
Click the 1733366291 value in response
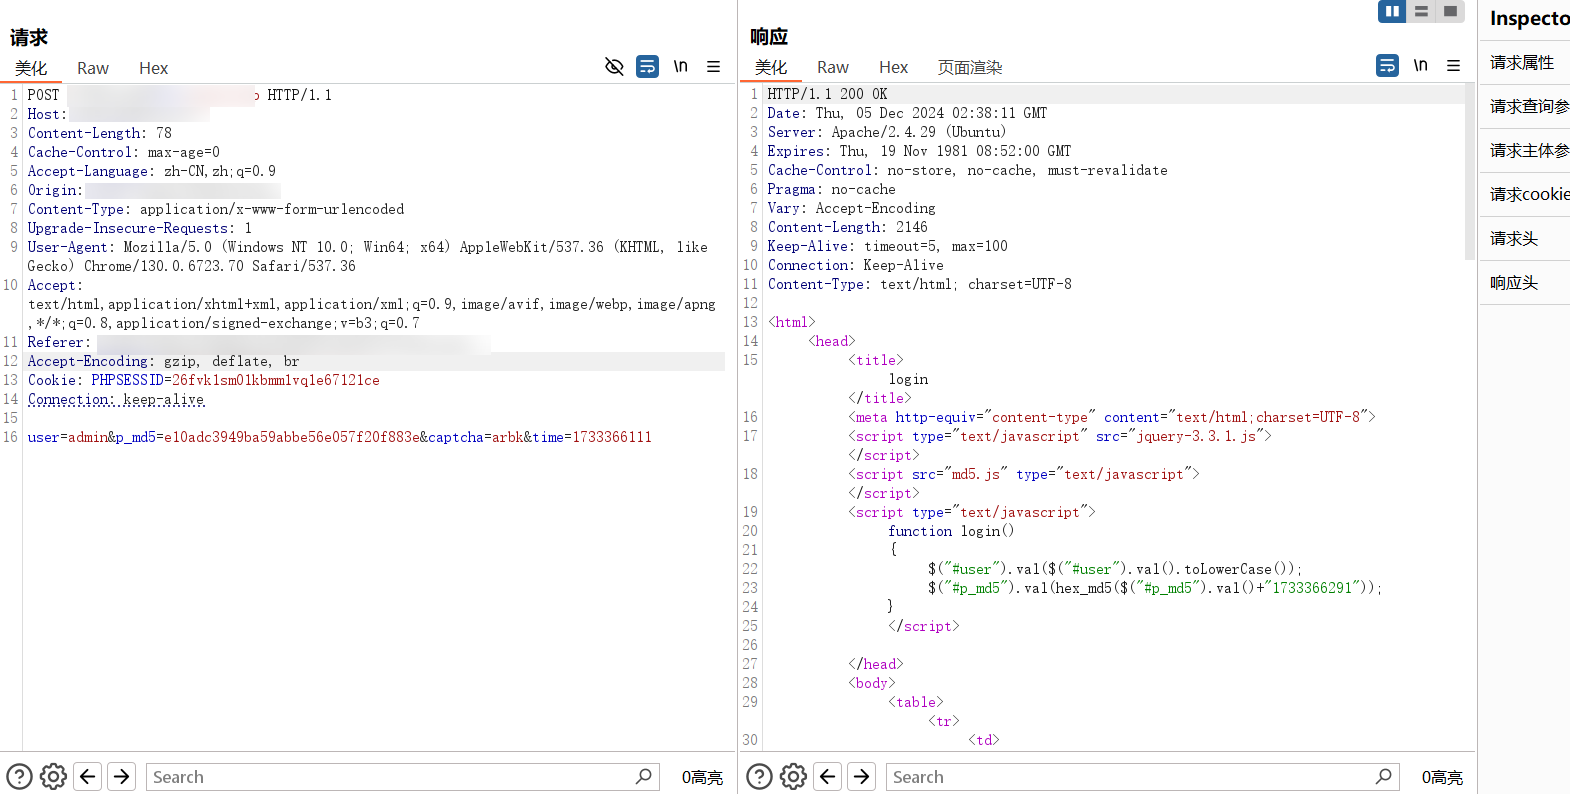(1311, 588)
